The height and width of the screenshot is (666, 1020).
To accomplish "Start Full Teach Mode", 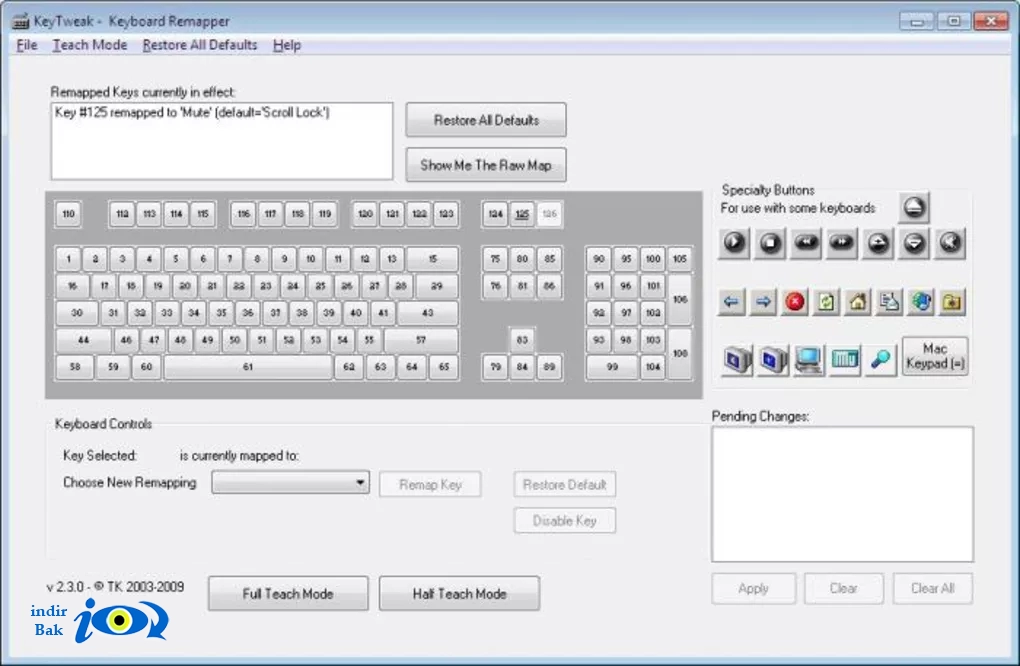I will point(288,594).
